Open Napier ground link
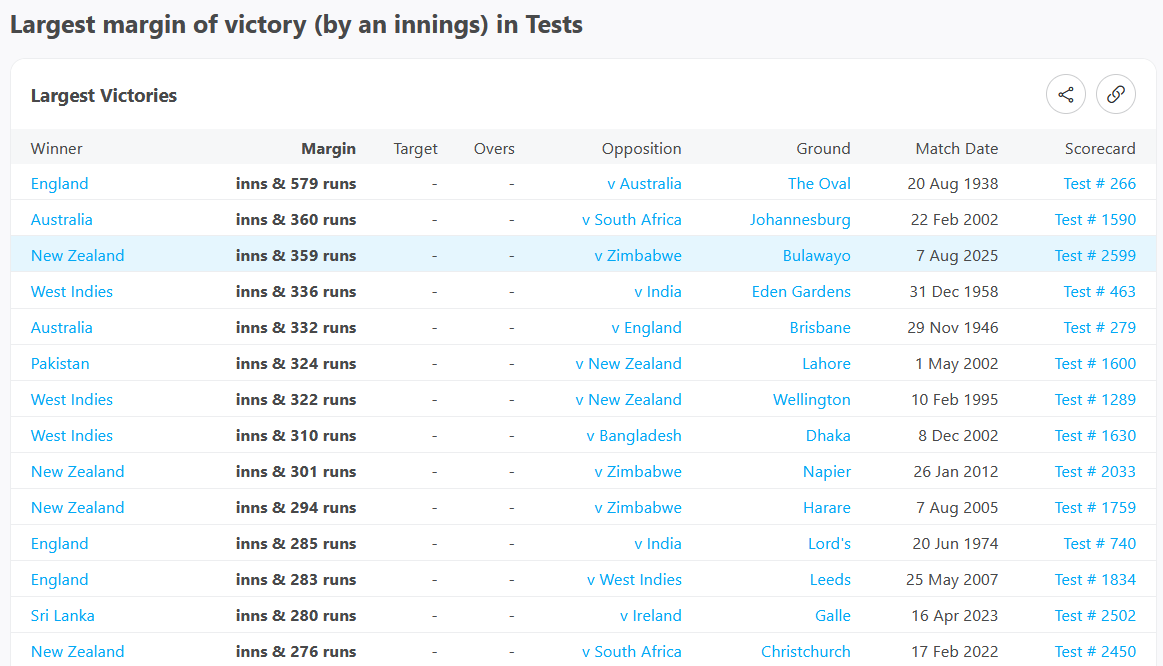The width and height of the screenshot is (1163, 666). coord(827,472)
